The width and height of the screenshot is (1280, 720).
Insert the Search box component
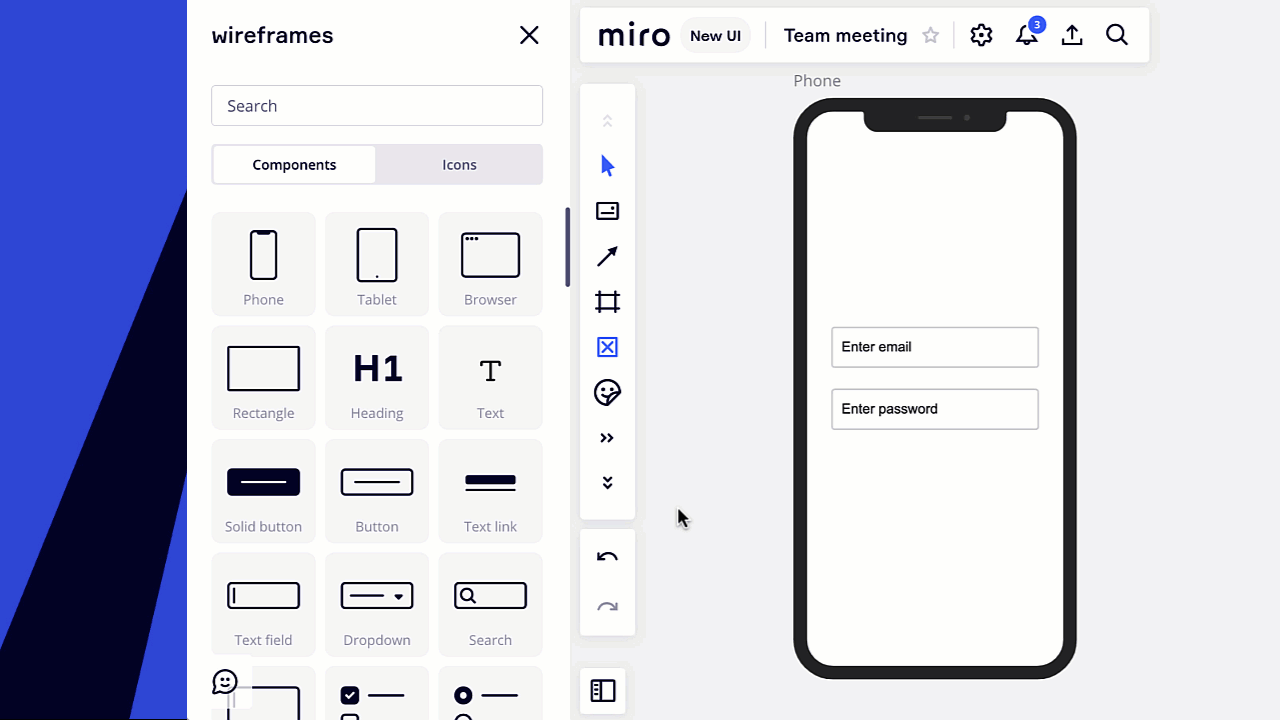[490, 605]
